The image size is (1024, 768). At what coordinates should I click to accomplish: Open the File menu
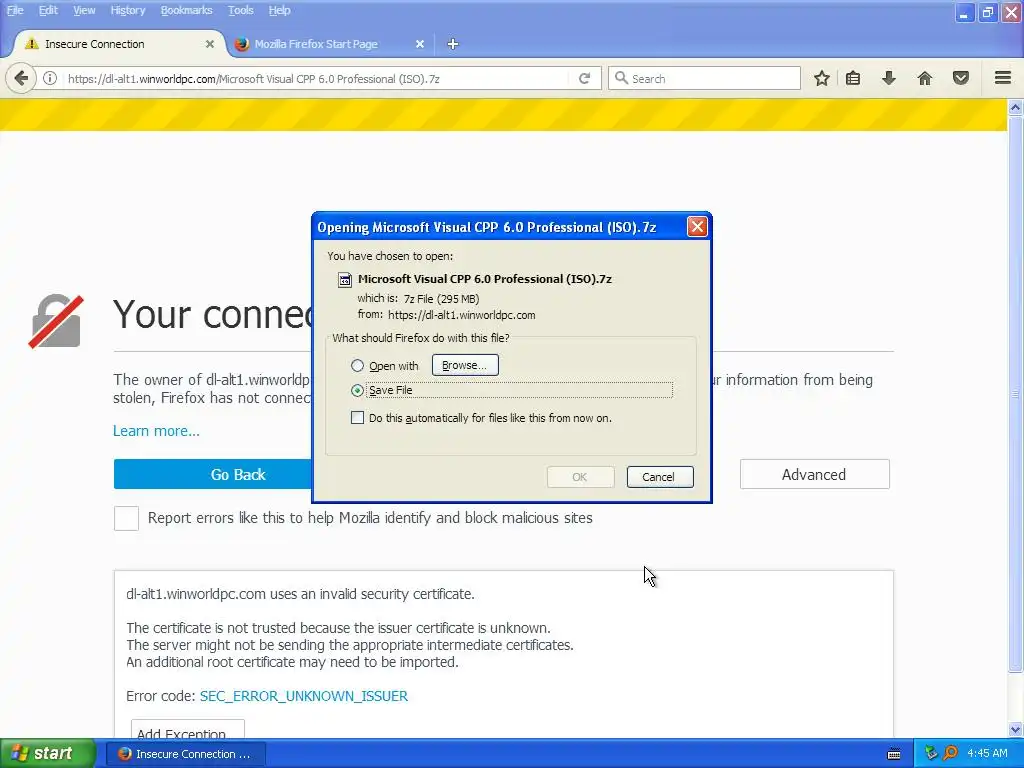15,10
